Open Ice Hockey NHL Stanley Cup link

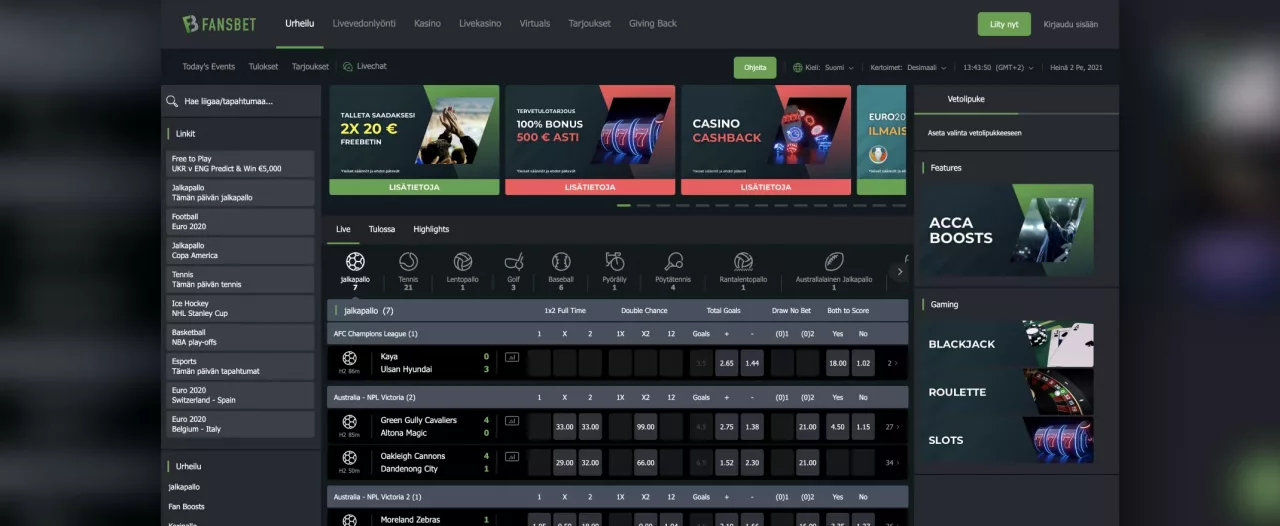point(241,308)
